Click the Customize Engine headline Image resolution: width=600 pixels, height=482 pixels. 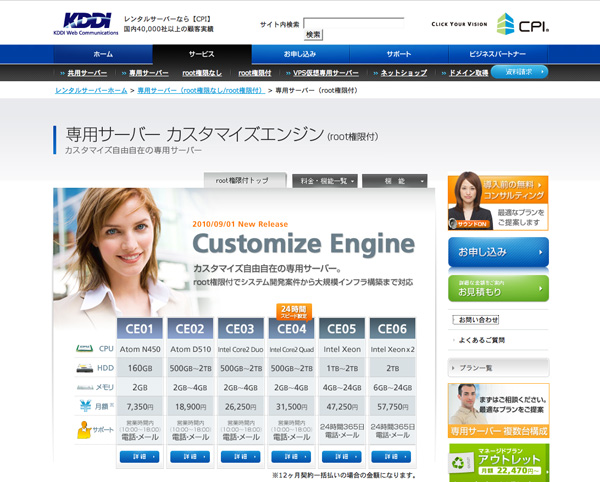coord(304,244)
